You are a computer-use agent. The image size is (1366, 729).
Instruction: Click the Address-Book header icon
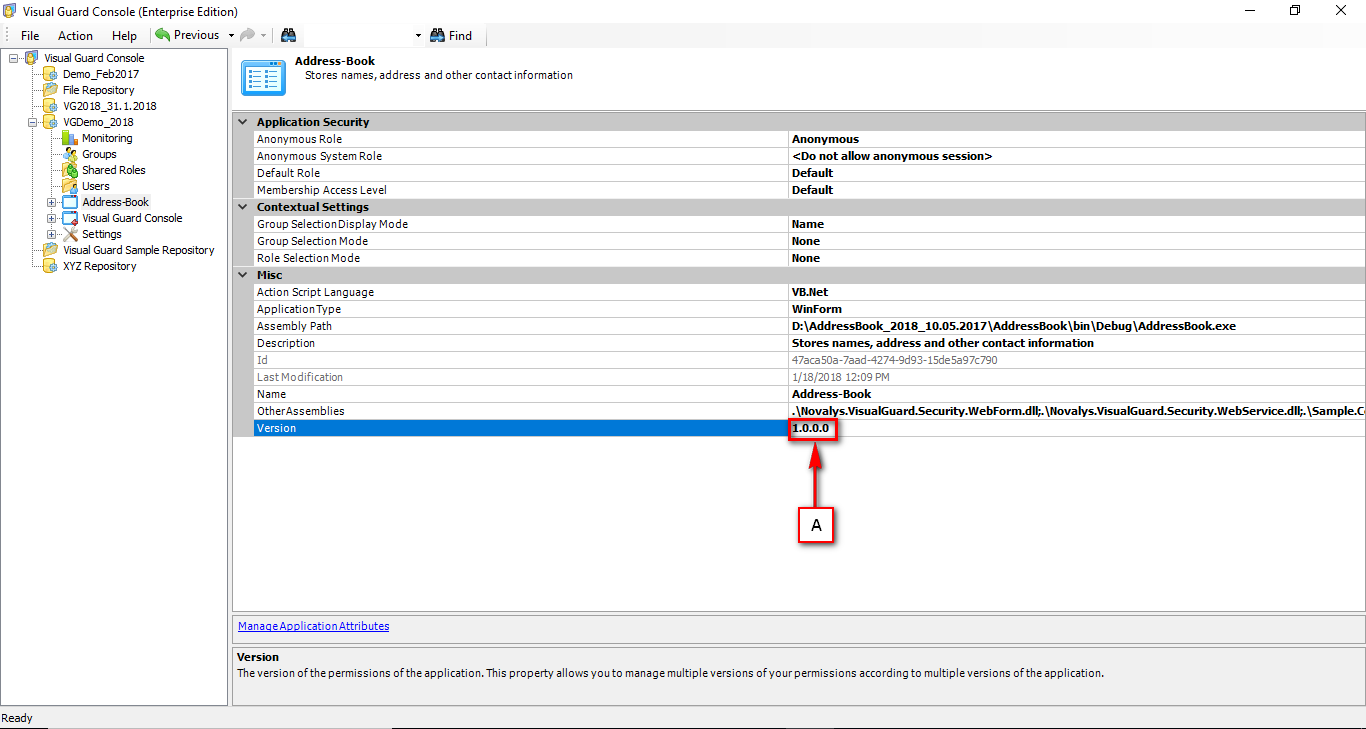pos(263,77)
